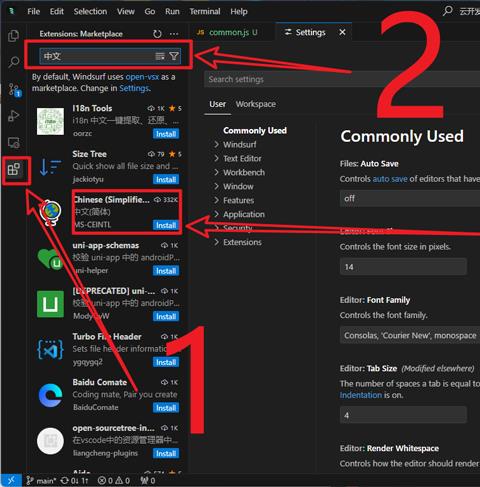Follow the auto save link
The image size is (480, 487).
pyautogui.click(x=390, y=179)
